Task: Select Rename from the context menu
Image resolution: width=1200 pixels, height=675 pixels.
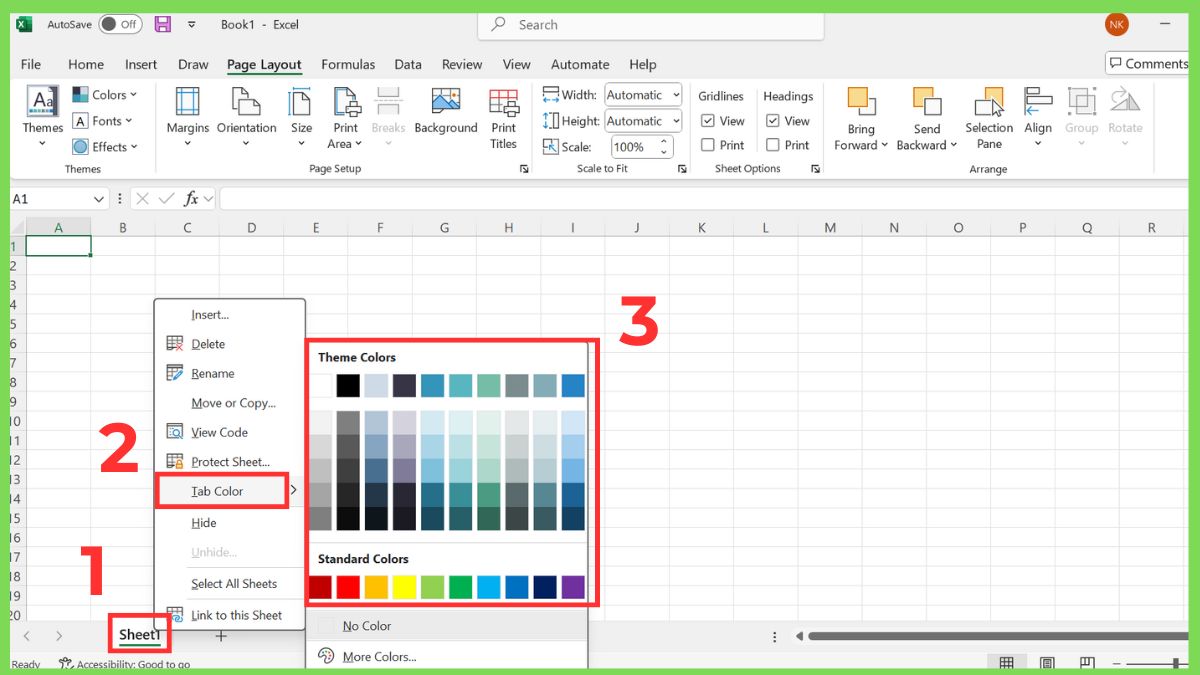Action: [212, 373]
